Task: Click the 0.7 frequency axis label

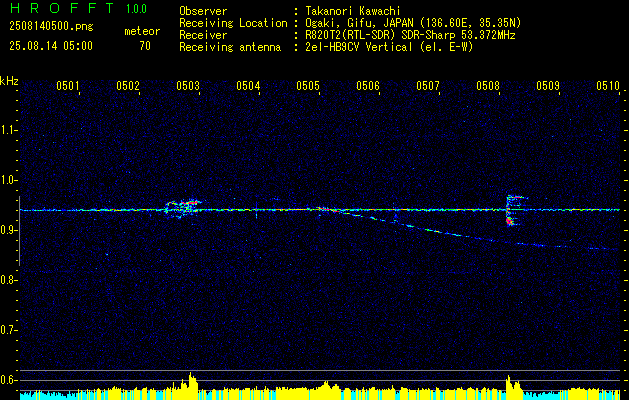Action: pos(8,330)
